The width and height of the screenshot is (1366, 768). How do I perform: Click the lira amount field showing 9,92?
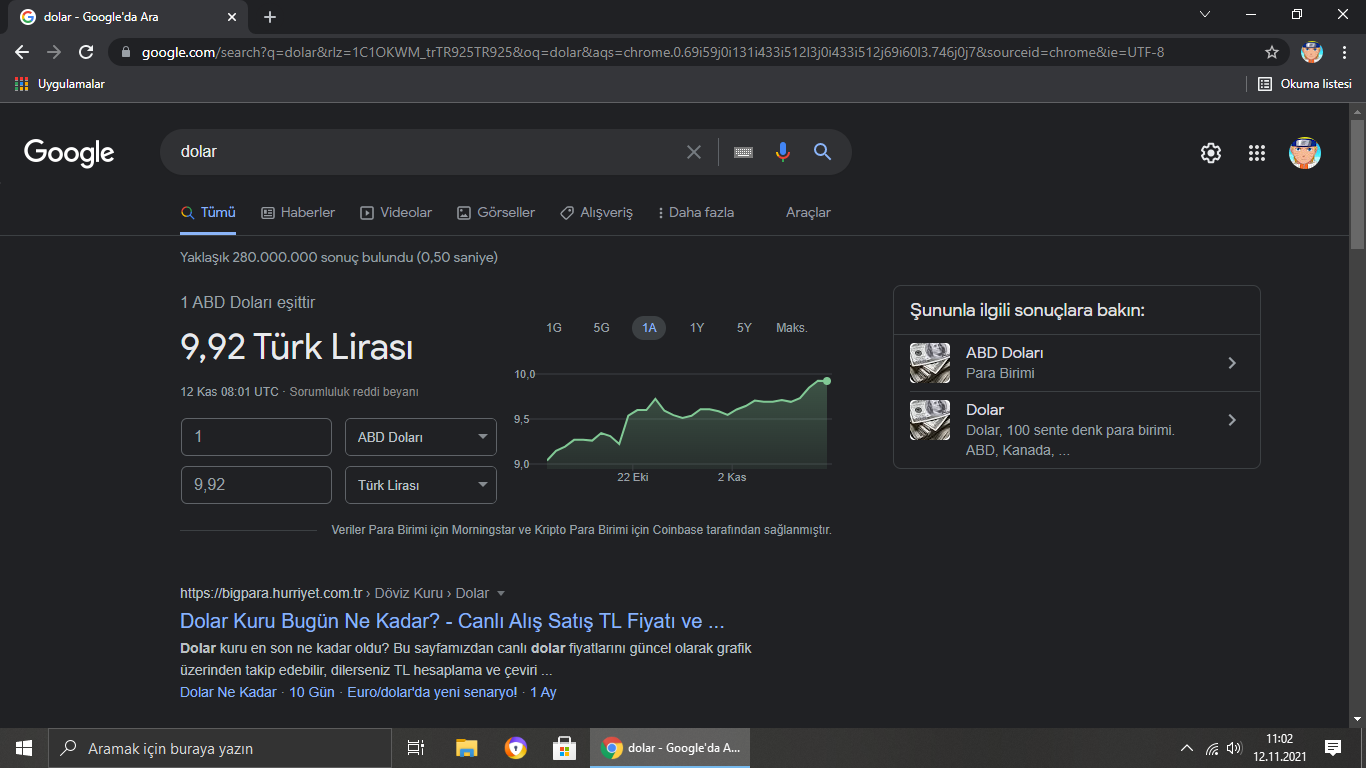coord(256,485)
